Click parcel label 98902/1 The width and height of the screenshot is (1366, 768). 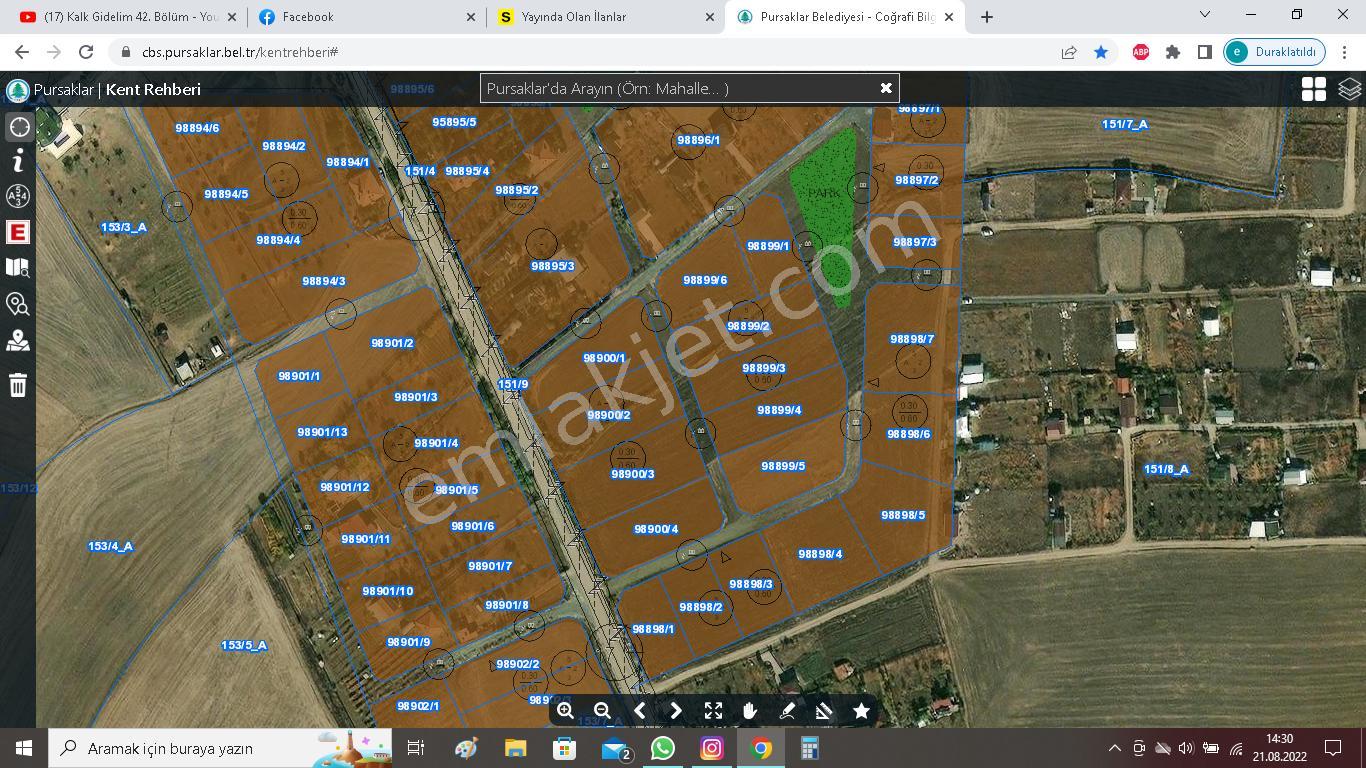click(x=418, y=706)
